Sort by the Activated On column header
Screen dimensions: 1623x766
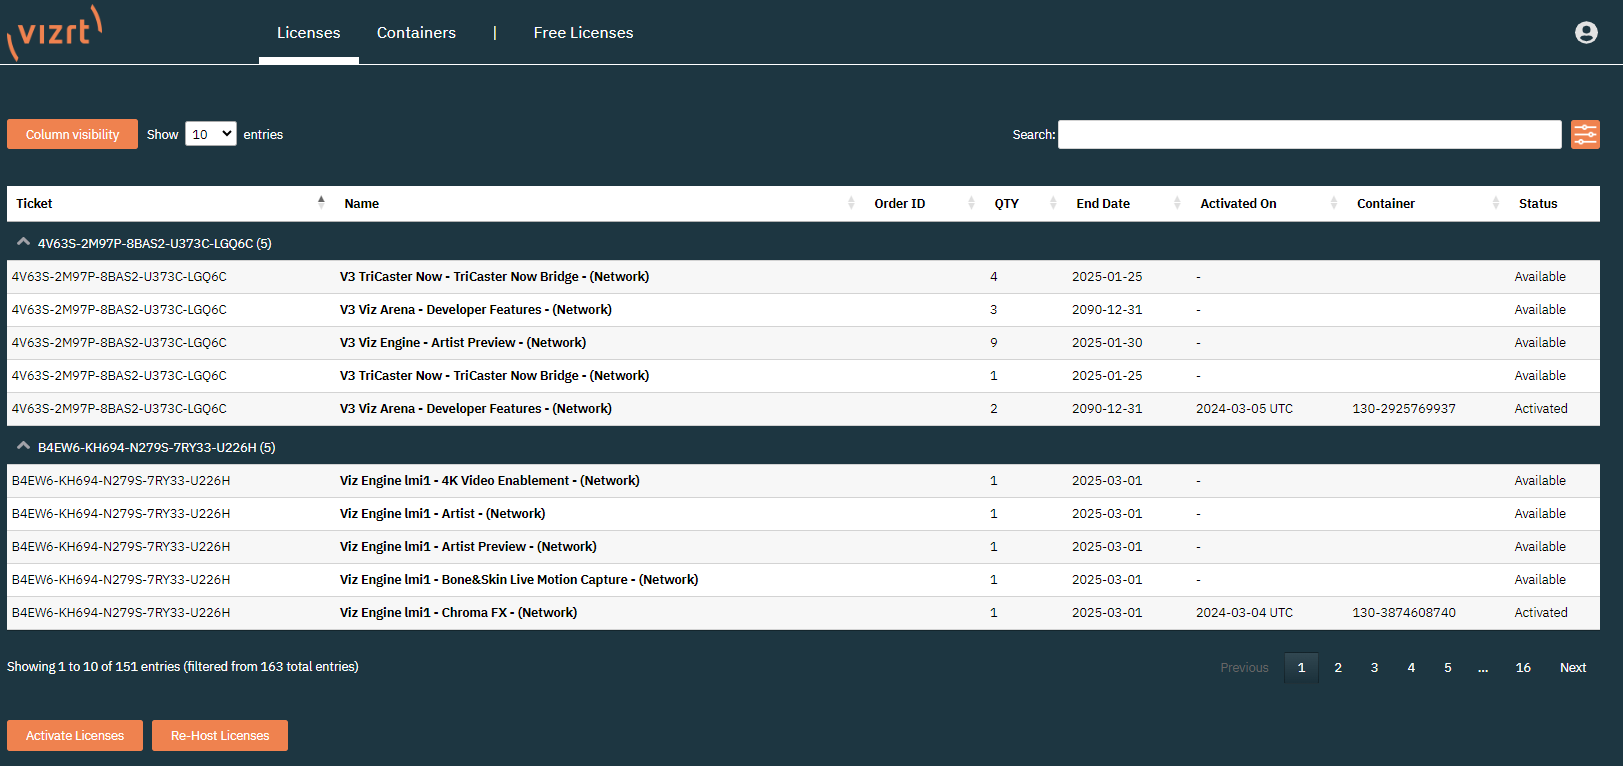[1237, 204]
